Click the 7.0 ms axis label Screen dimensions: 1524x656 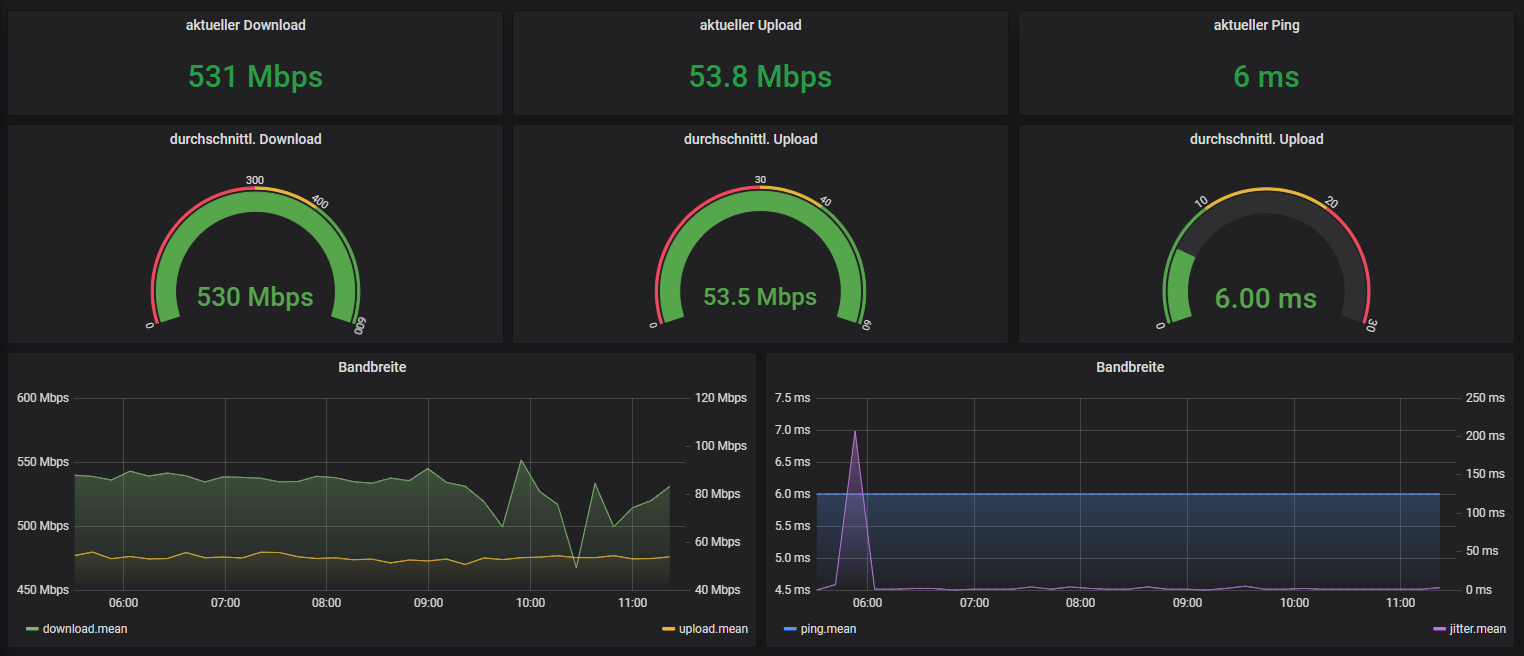[793, 430]
